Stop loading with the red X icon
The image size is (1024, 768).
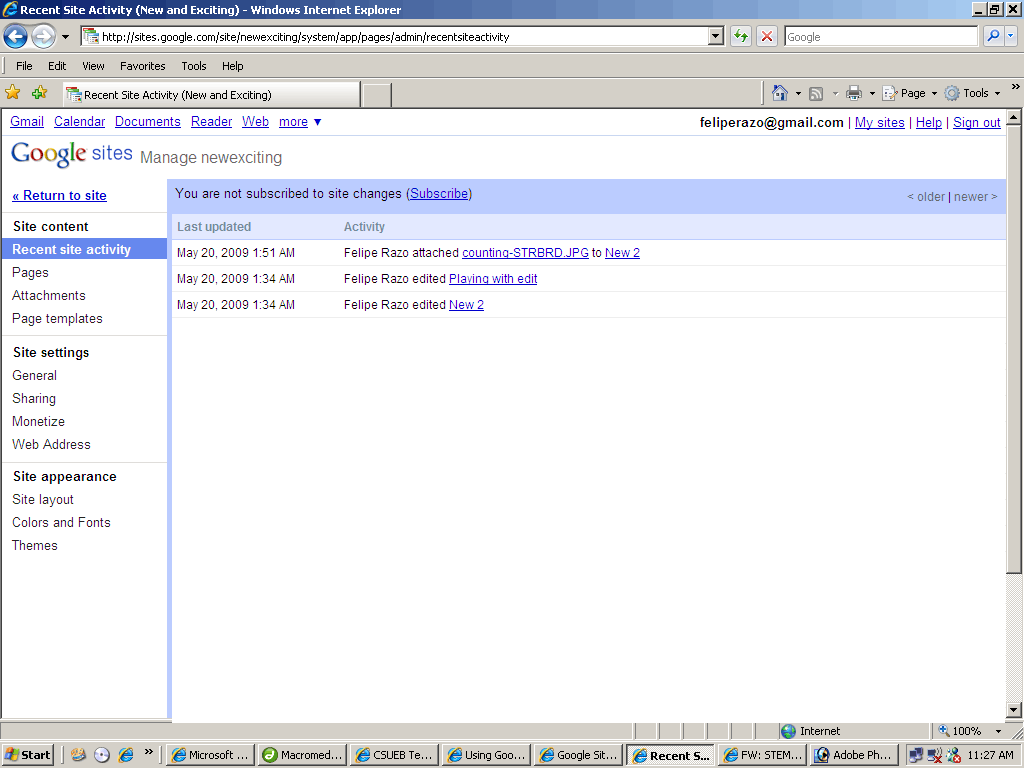pyautogui.click(x=767, y=37)
